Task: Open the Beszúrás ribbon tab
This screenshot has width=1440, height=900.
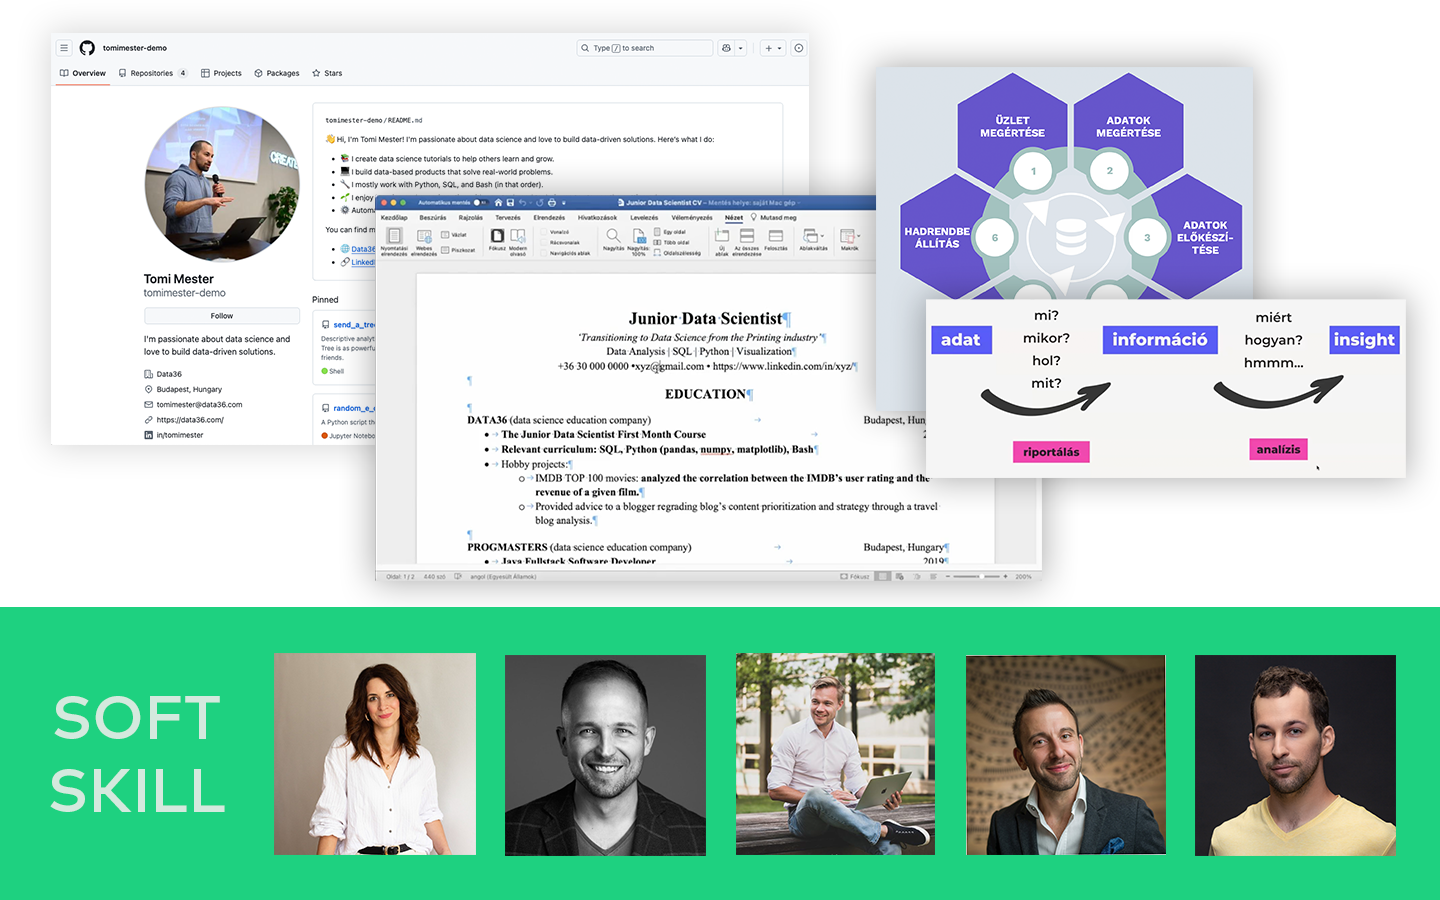Action: click(432, 217)
